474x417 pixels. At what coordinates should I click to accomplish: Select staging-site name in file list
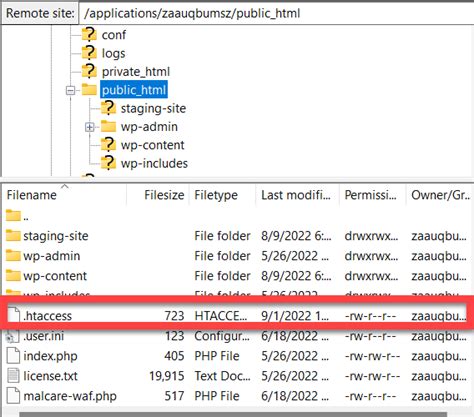pos(56,236)
